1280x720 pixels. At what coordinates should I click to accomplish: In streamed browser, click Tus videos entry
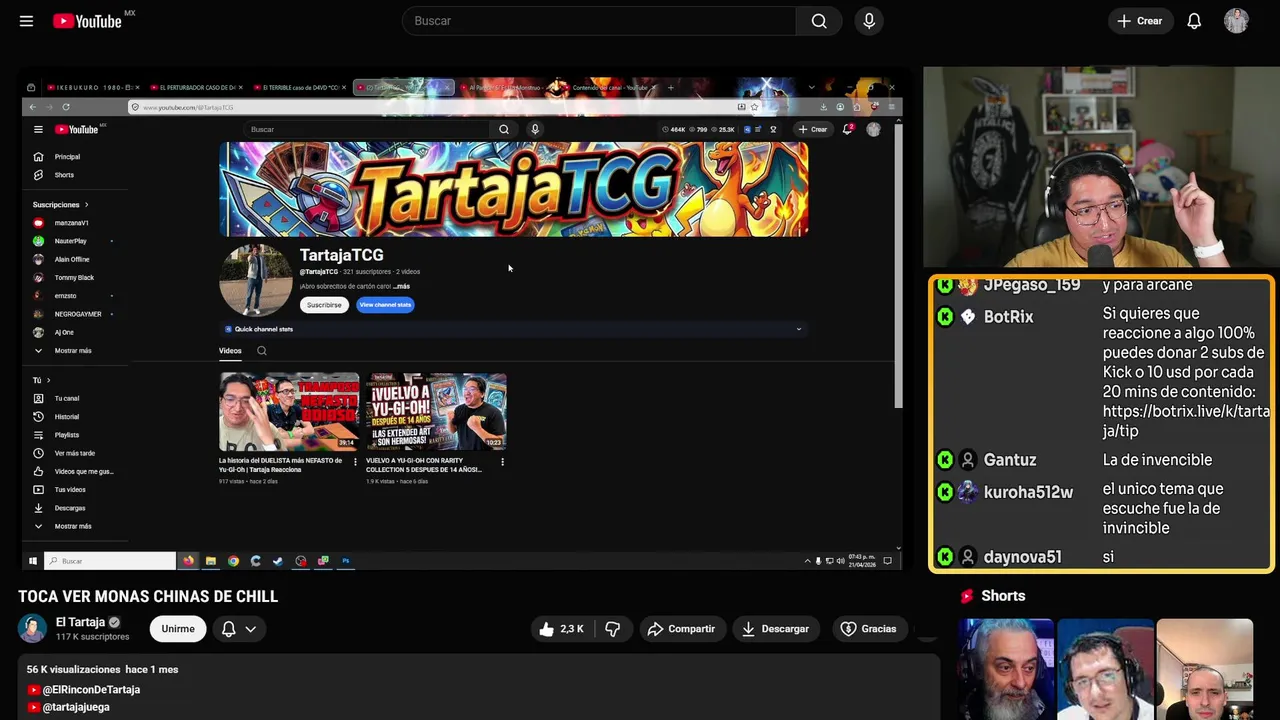click(x=69, y=490)
